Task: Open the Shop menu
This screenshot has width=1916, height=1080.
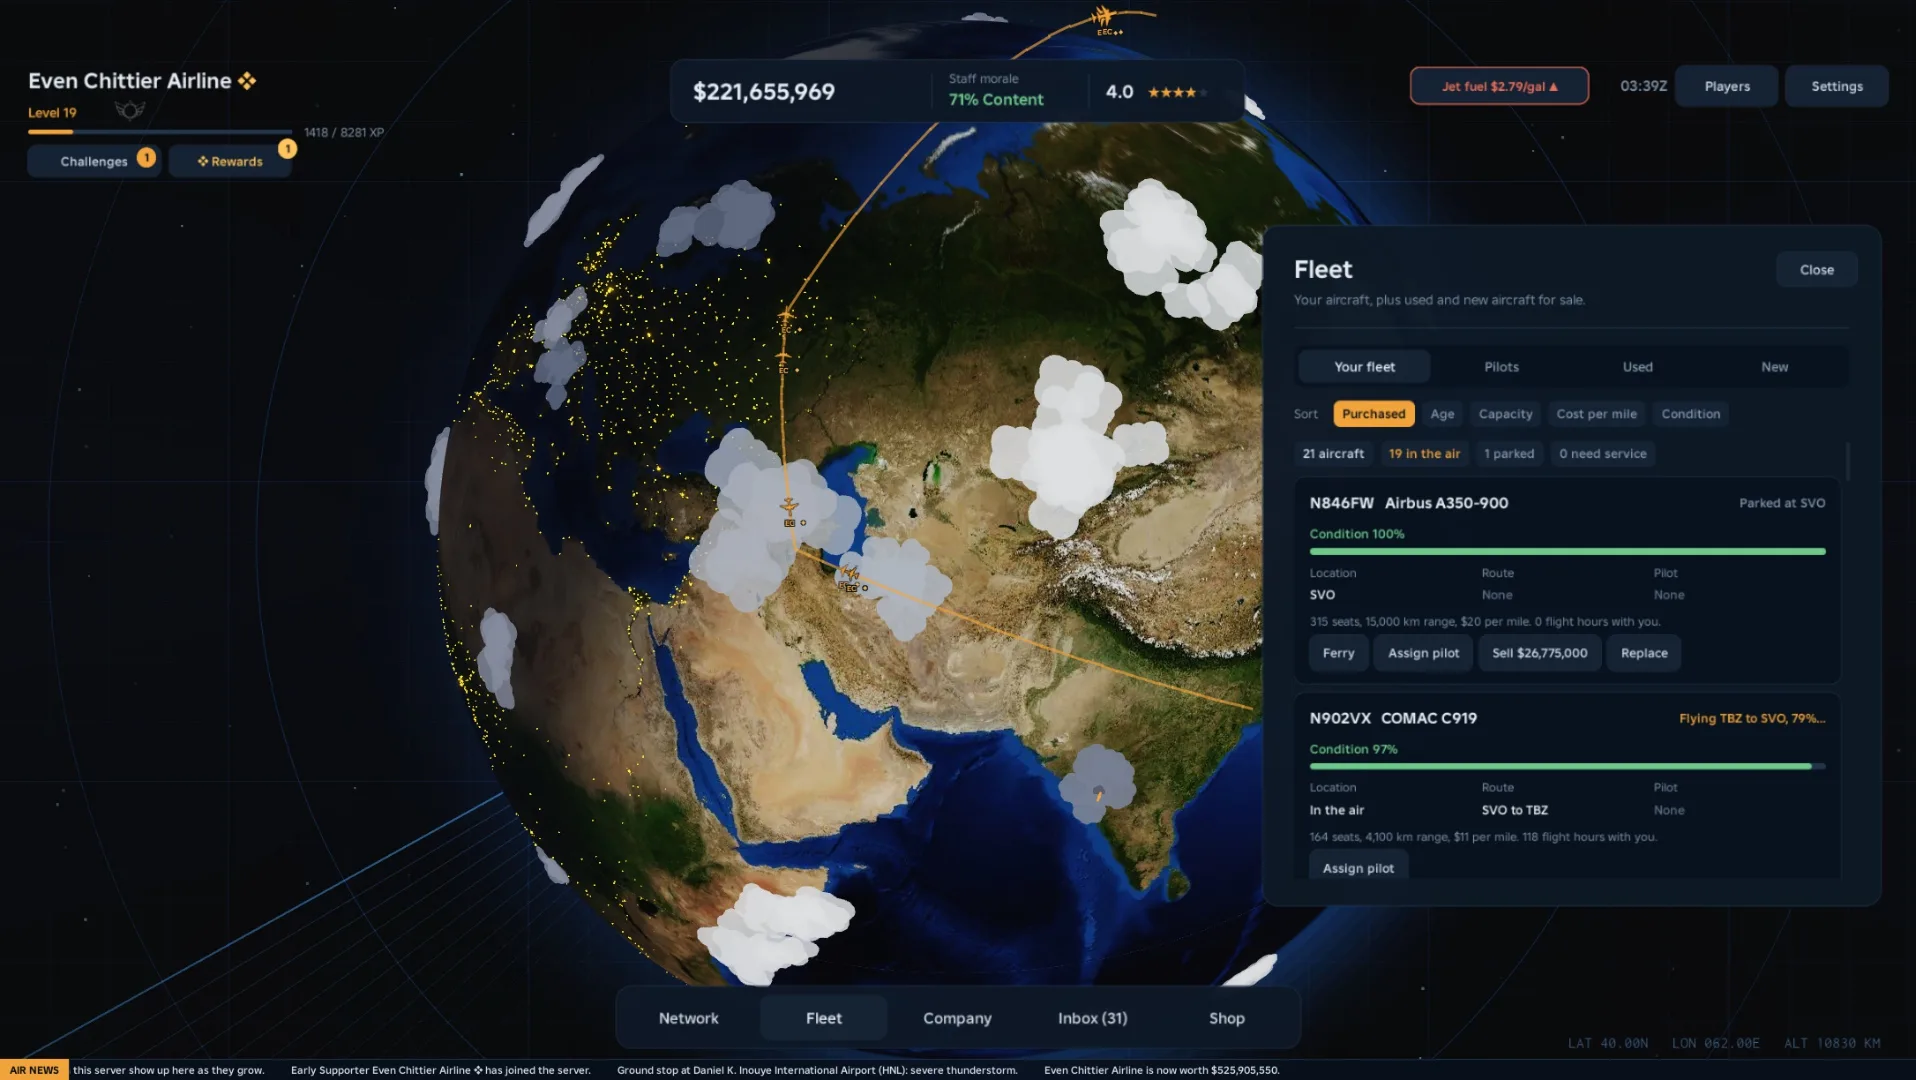Action: (x=1226, y=1018)
